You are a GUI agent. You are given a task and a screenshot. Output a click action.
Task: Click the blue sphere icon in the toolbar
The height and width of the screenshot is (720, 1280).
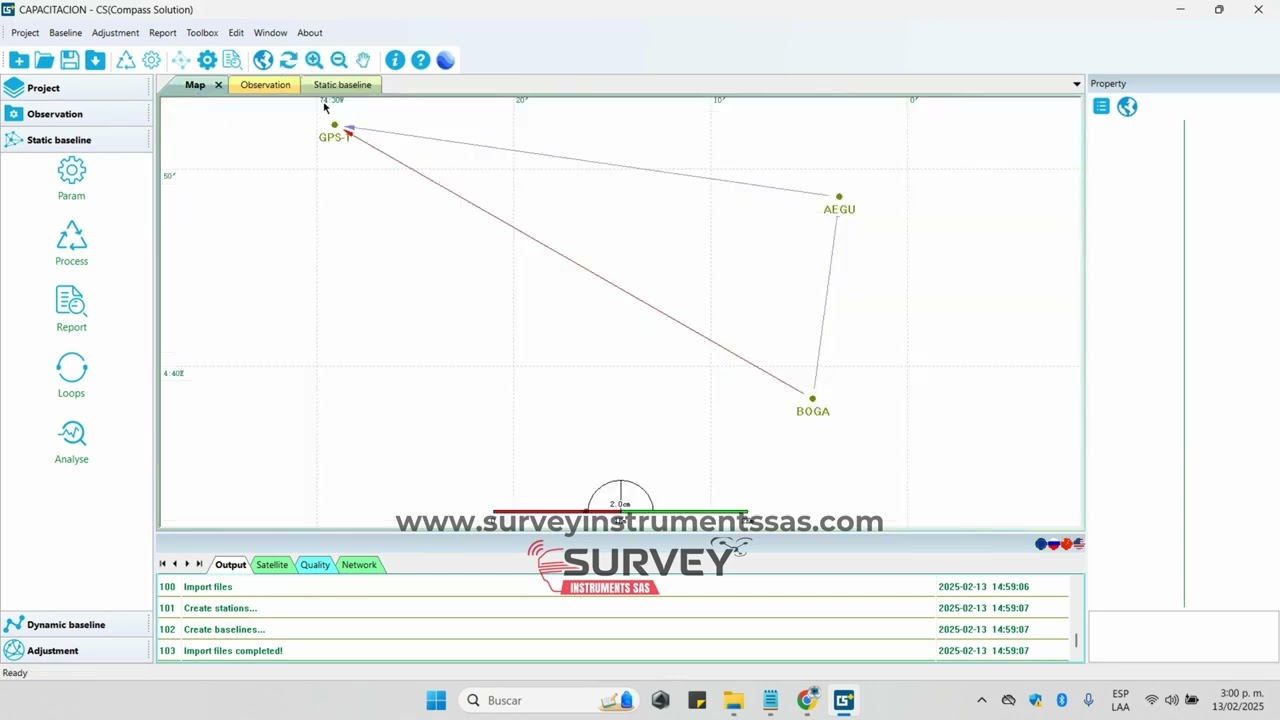(x=446, y=60)
